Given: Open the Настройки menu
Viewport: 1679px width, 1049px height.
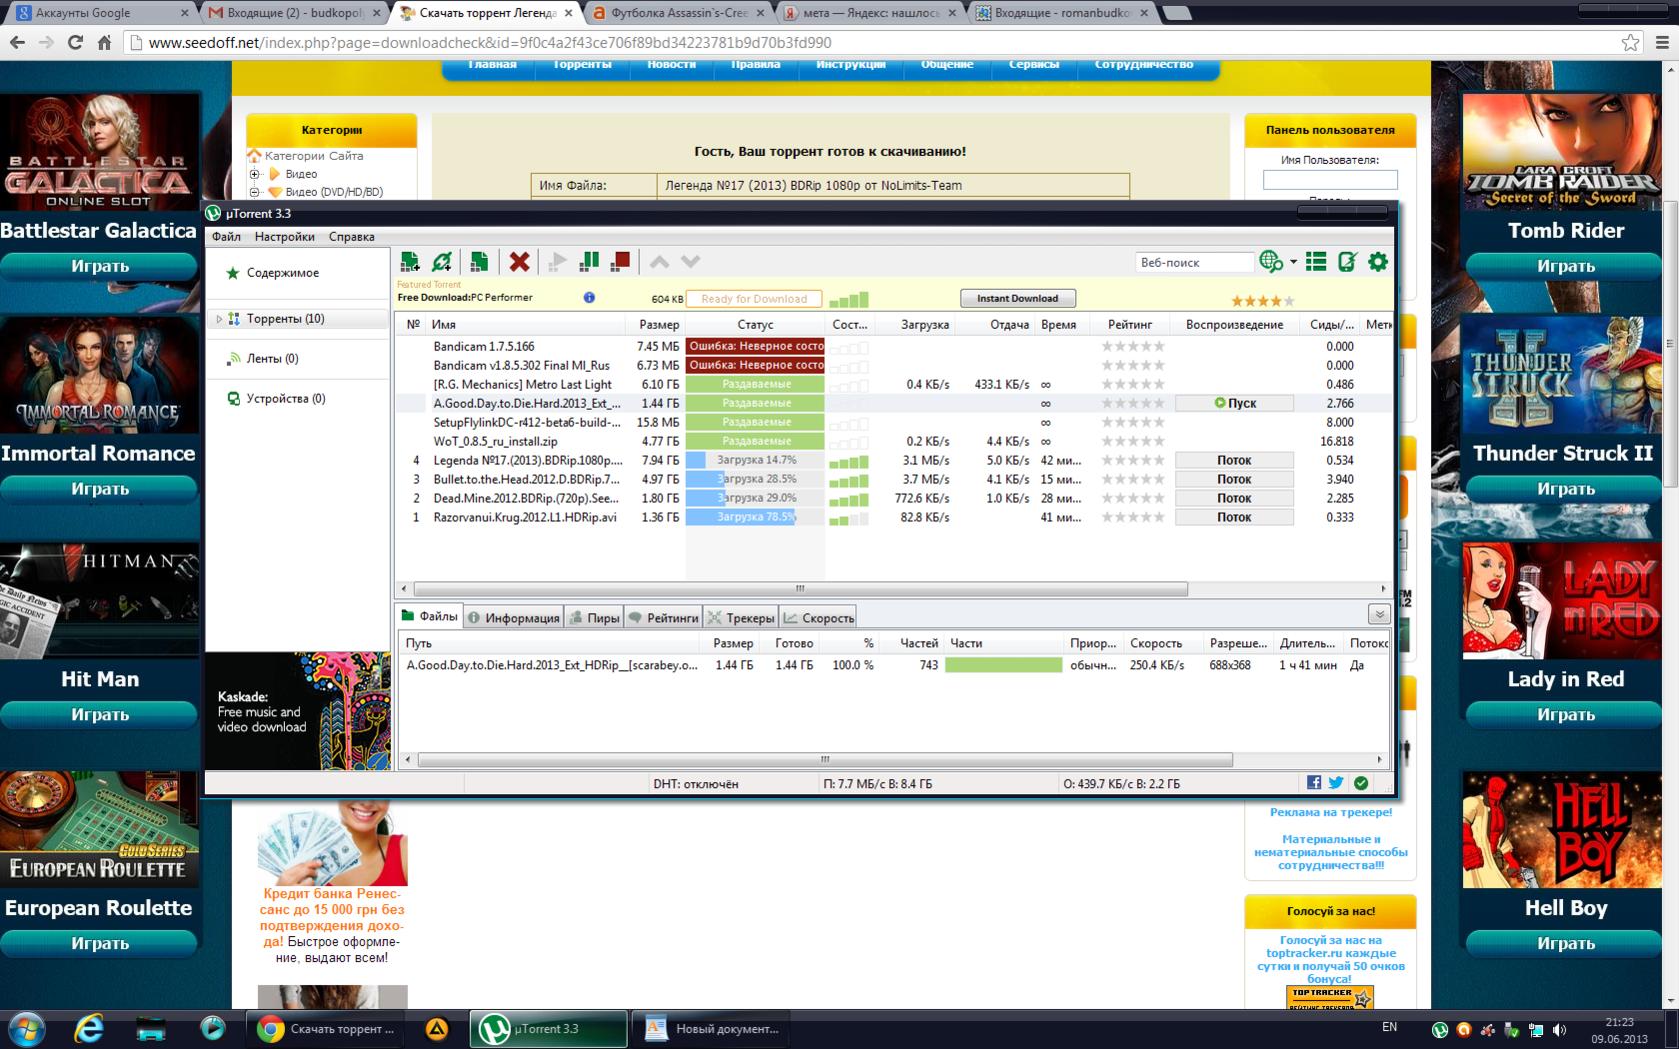Looking at the screenshot, I should pyautogui.click(x=284, y=237).
